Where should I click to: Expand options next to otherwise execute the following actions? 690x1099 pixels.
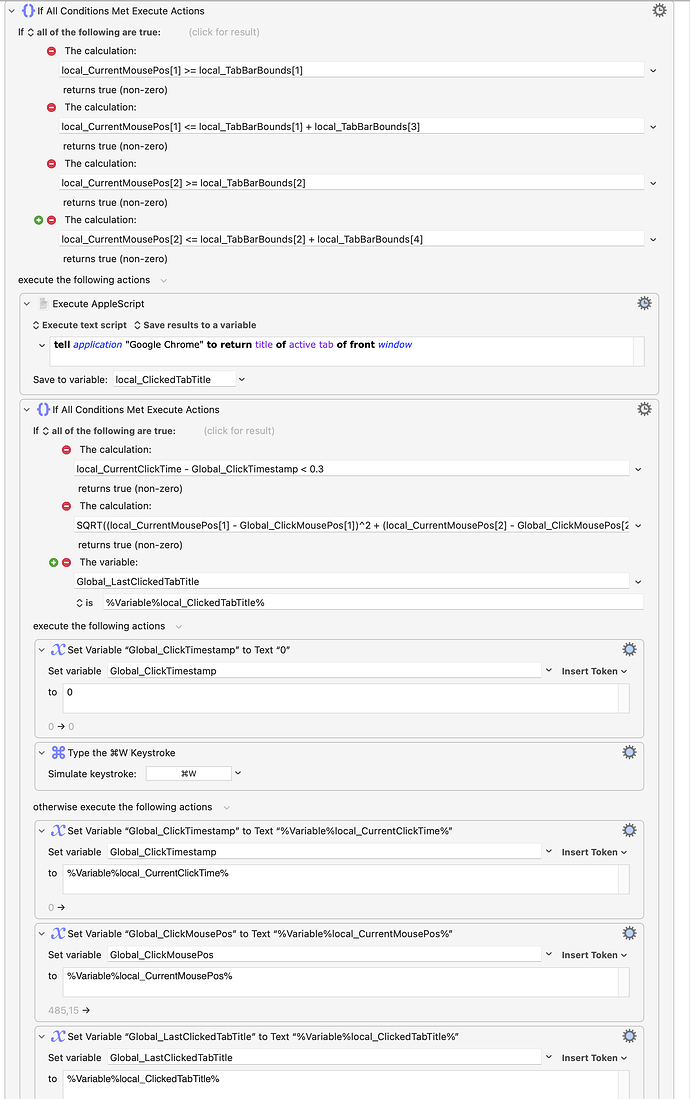[x=227, y=807]
